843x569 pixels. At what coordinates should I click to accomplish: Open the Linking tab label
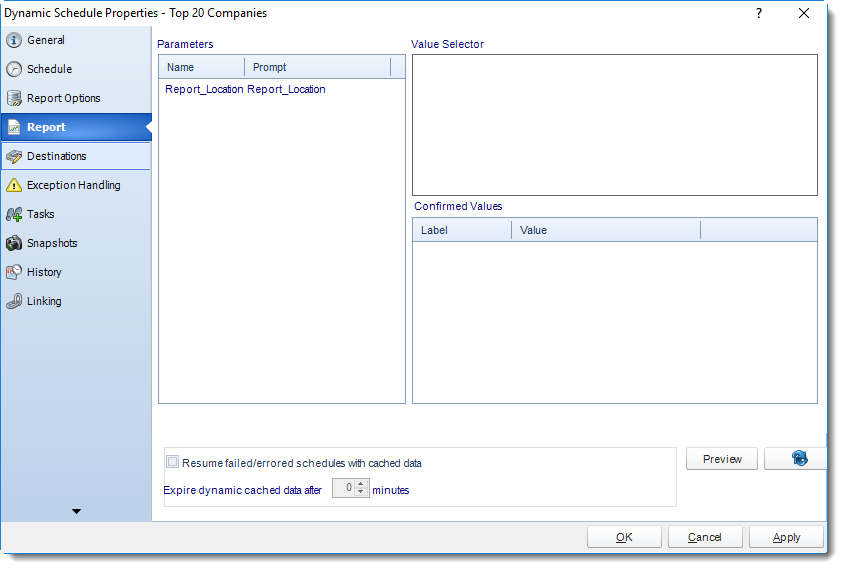coord(44,302)
